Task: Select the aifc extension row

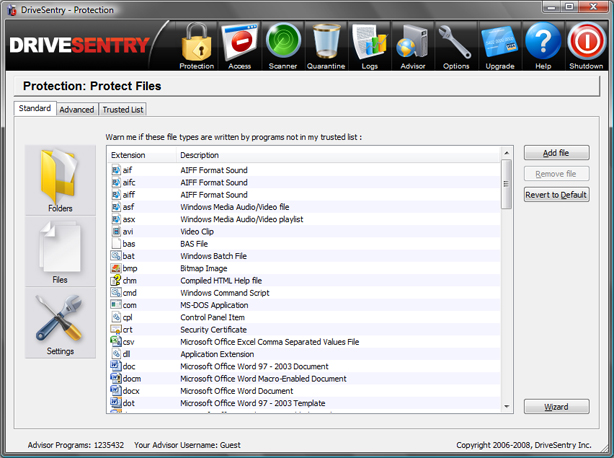Action: pos(304,182)
